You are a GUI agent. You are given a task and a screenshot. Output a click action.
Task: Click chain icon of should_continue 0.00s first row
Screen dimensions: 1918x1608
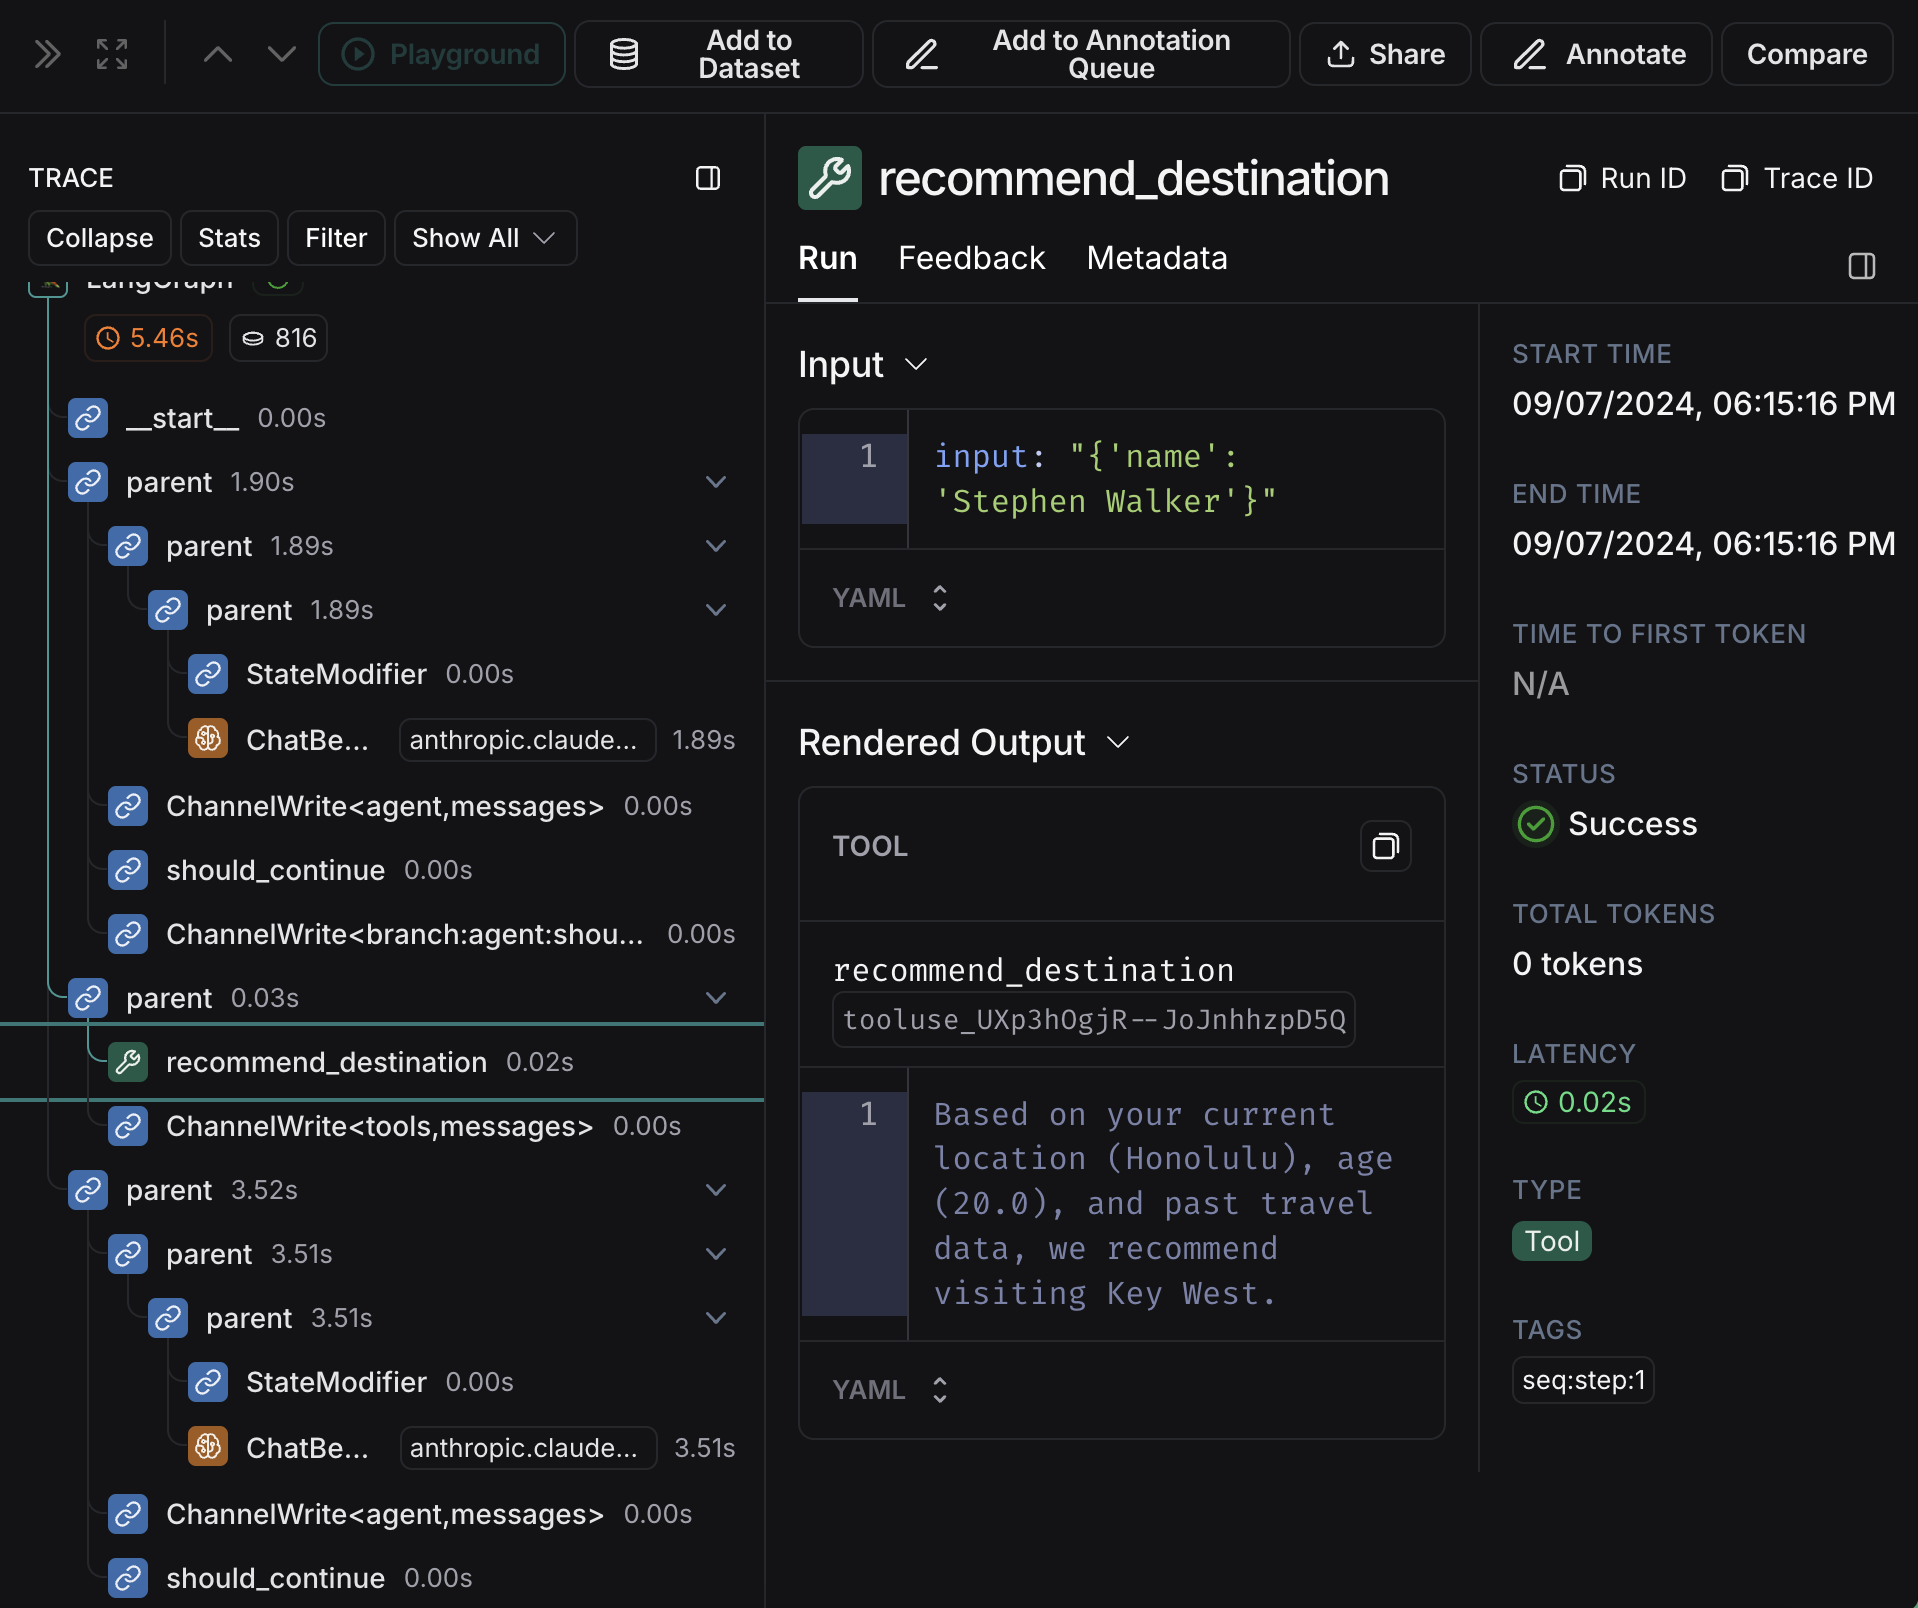tap(128, 870)
